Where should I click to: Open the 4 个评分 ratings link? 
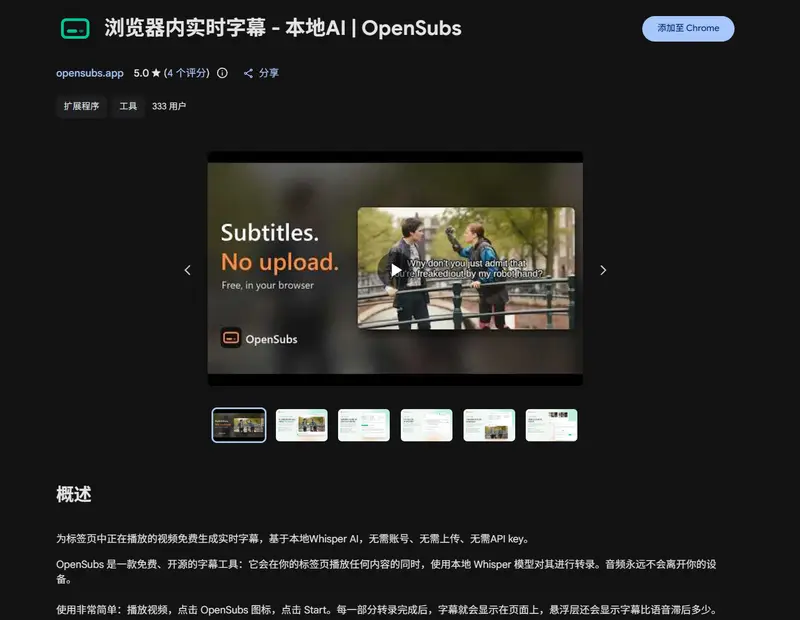coord(187,73)
